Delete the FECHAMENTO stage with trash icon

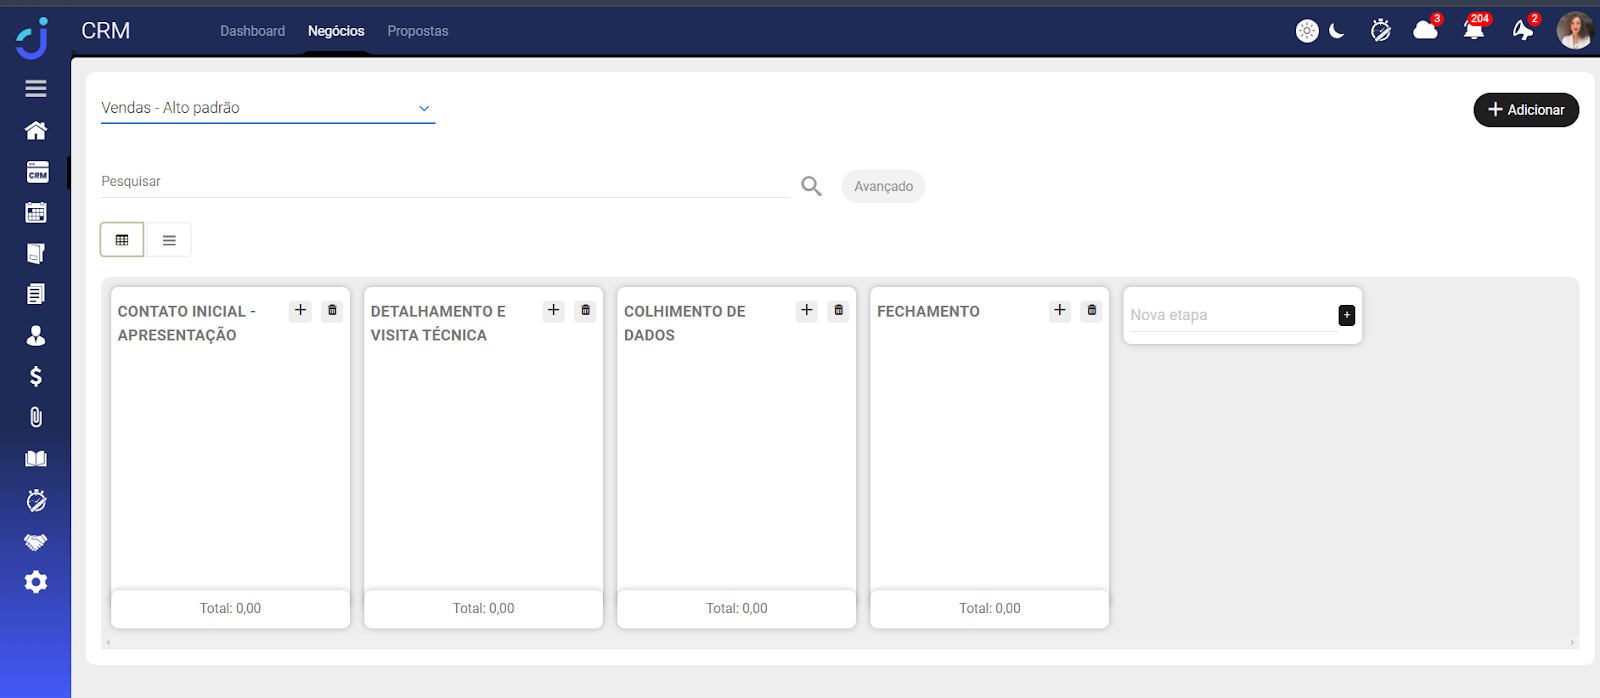[x=1092, y=311]
